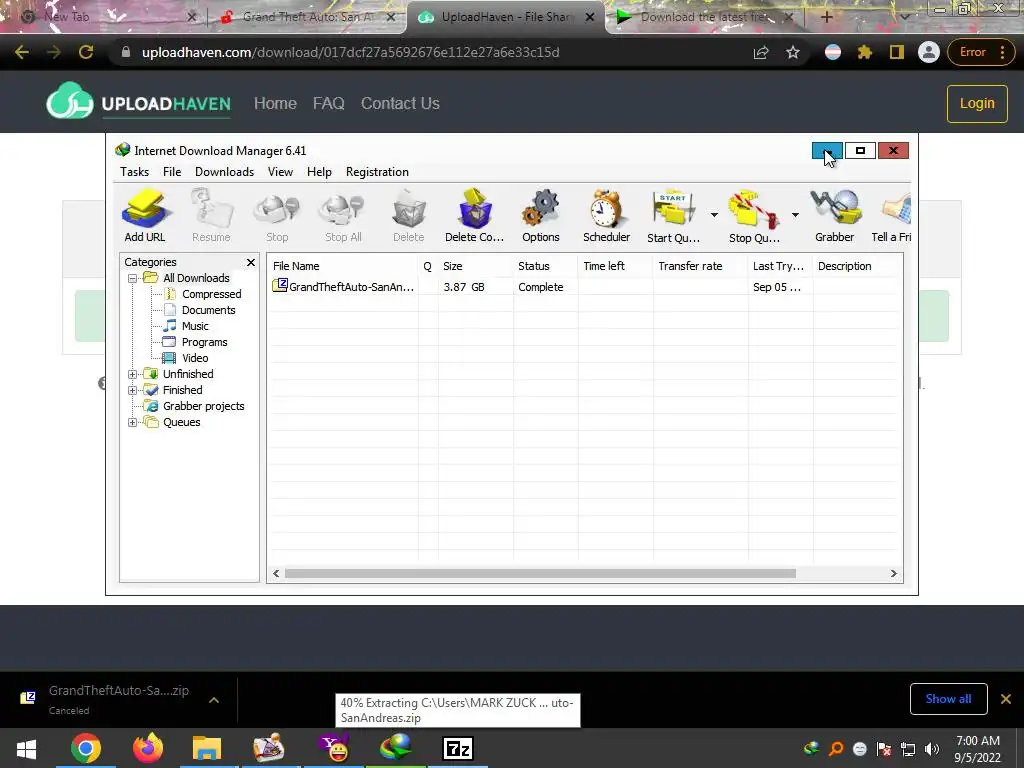Open the browser extensions puzzle icon
This screenshot has width=1024, height=768.
(865, 52)
